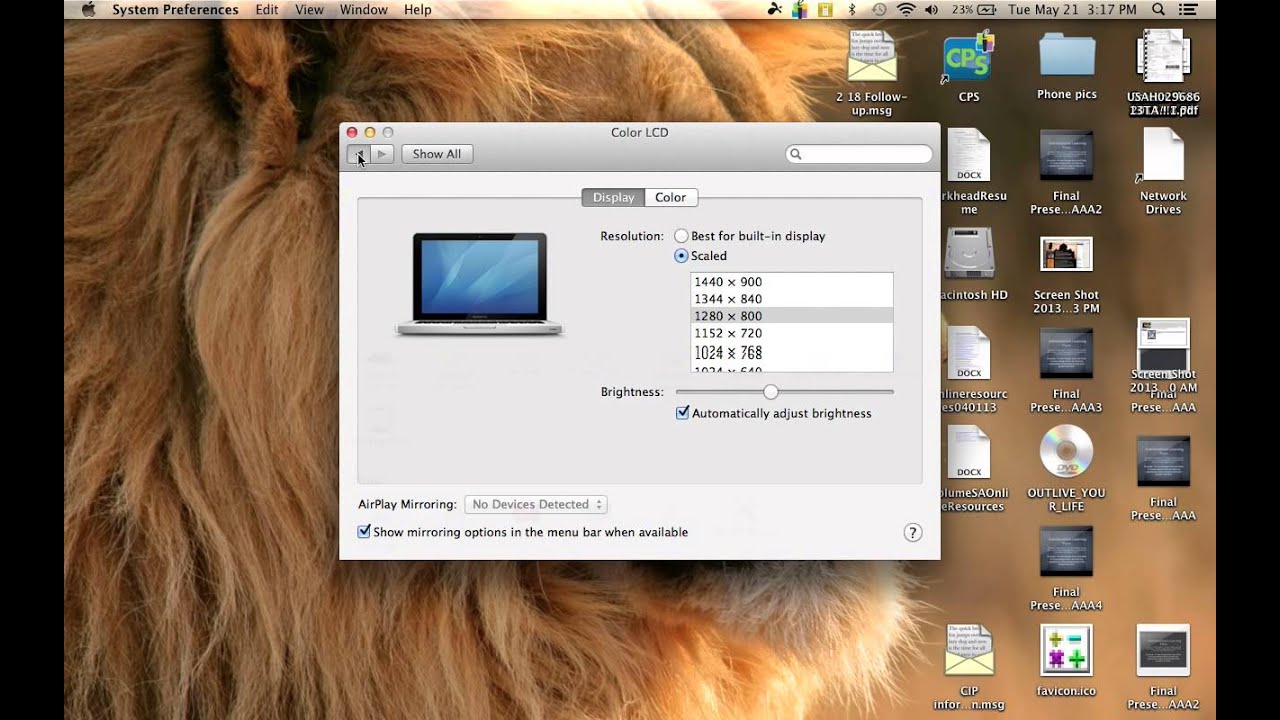The width and height of the screenshot is (1280, 720).
Task: Click the battery status icon
Action: coord(985,10)
